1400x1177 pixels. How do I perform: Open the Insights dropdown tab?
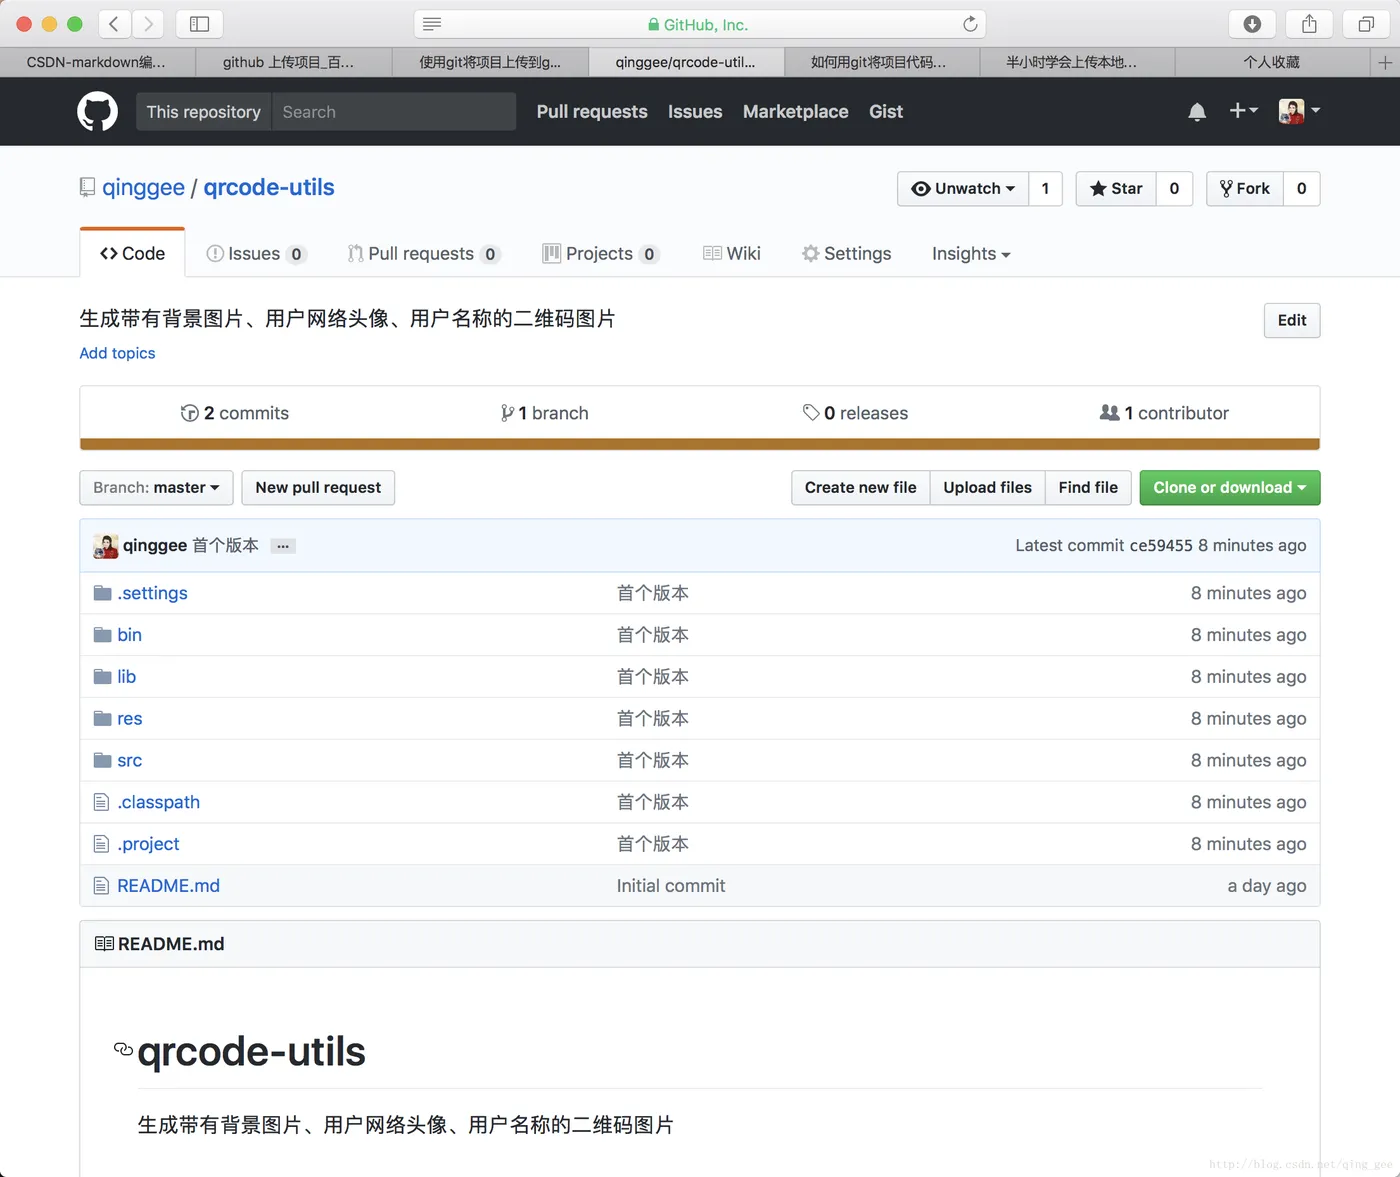(x=971, y=254)
